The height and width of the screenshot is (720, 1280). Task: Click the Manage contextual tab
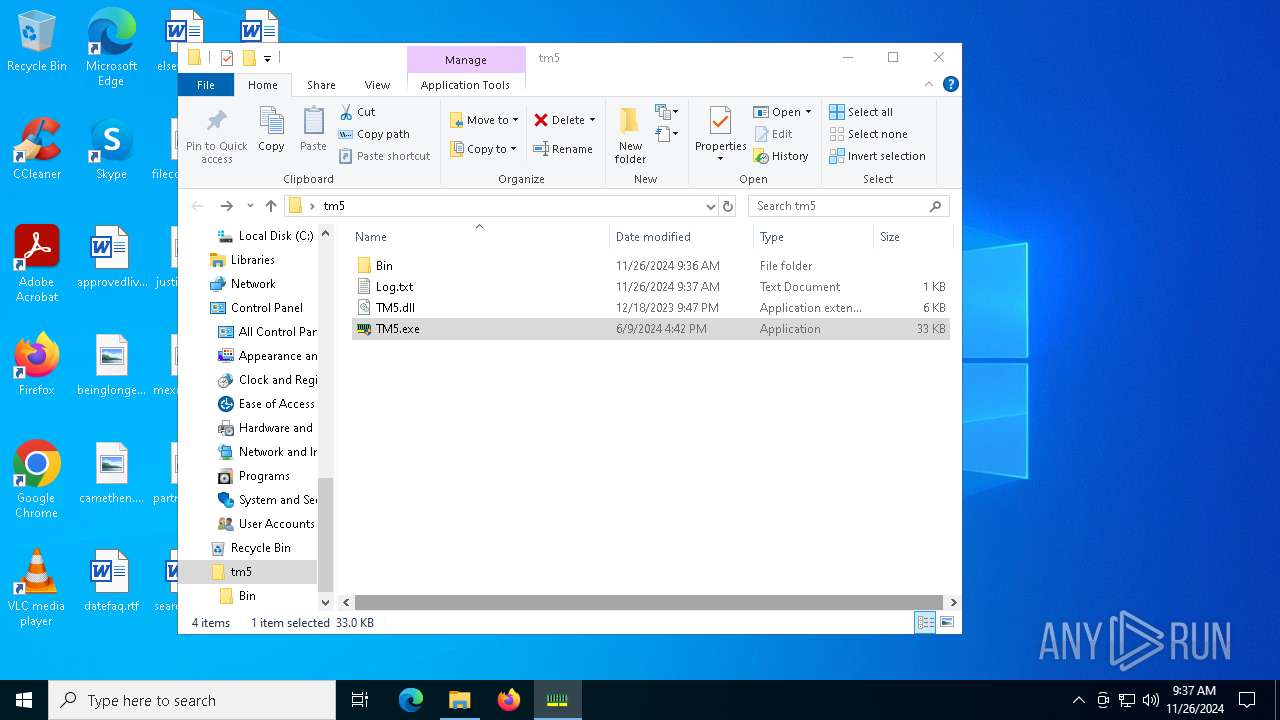coord(466,60)
